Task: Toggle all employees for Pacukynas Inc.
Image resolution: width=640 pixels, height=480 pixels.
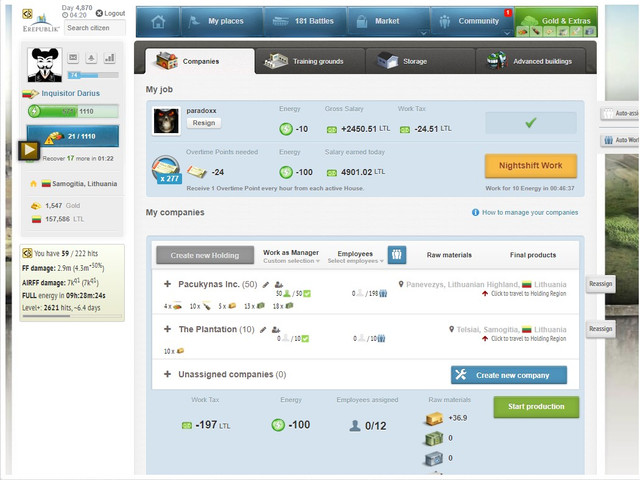Action: tap(383, 293)
